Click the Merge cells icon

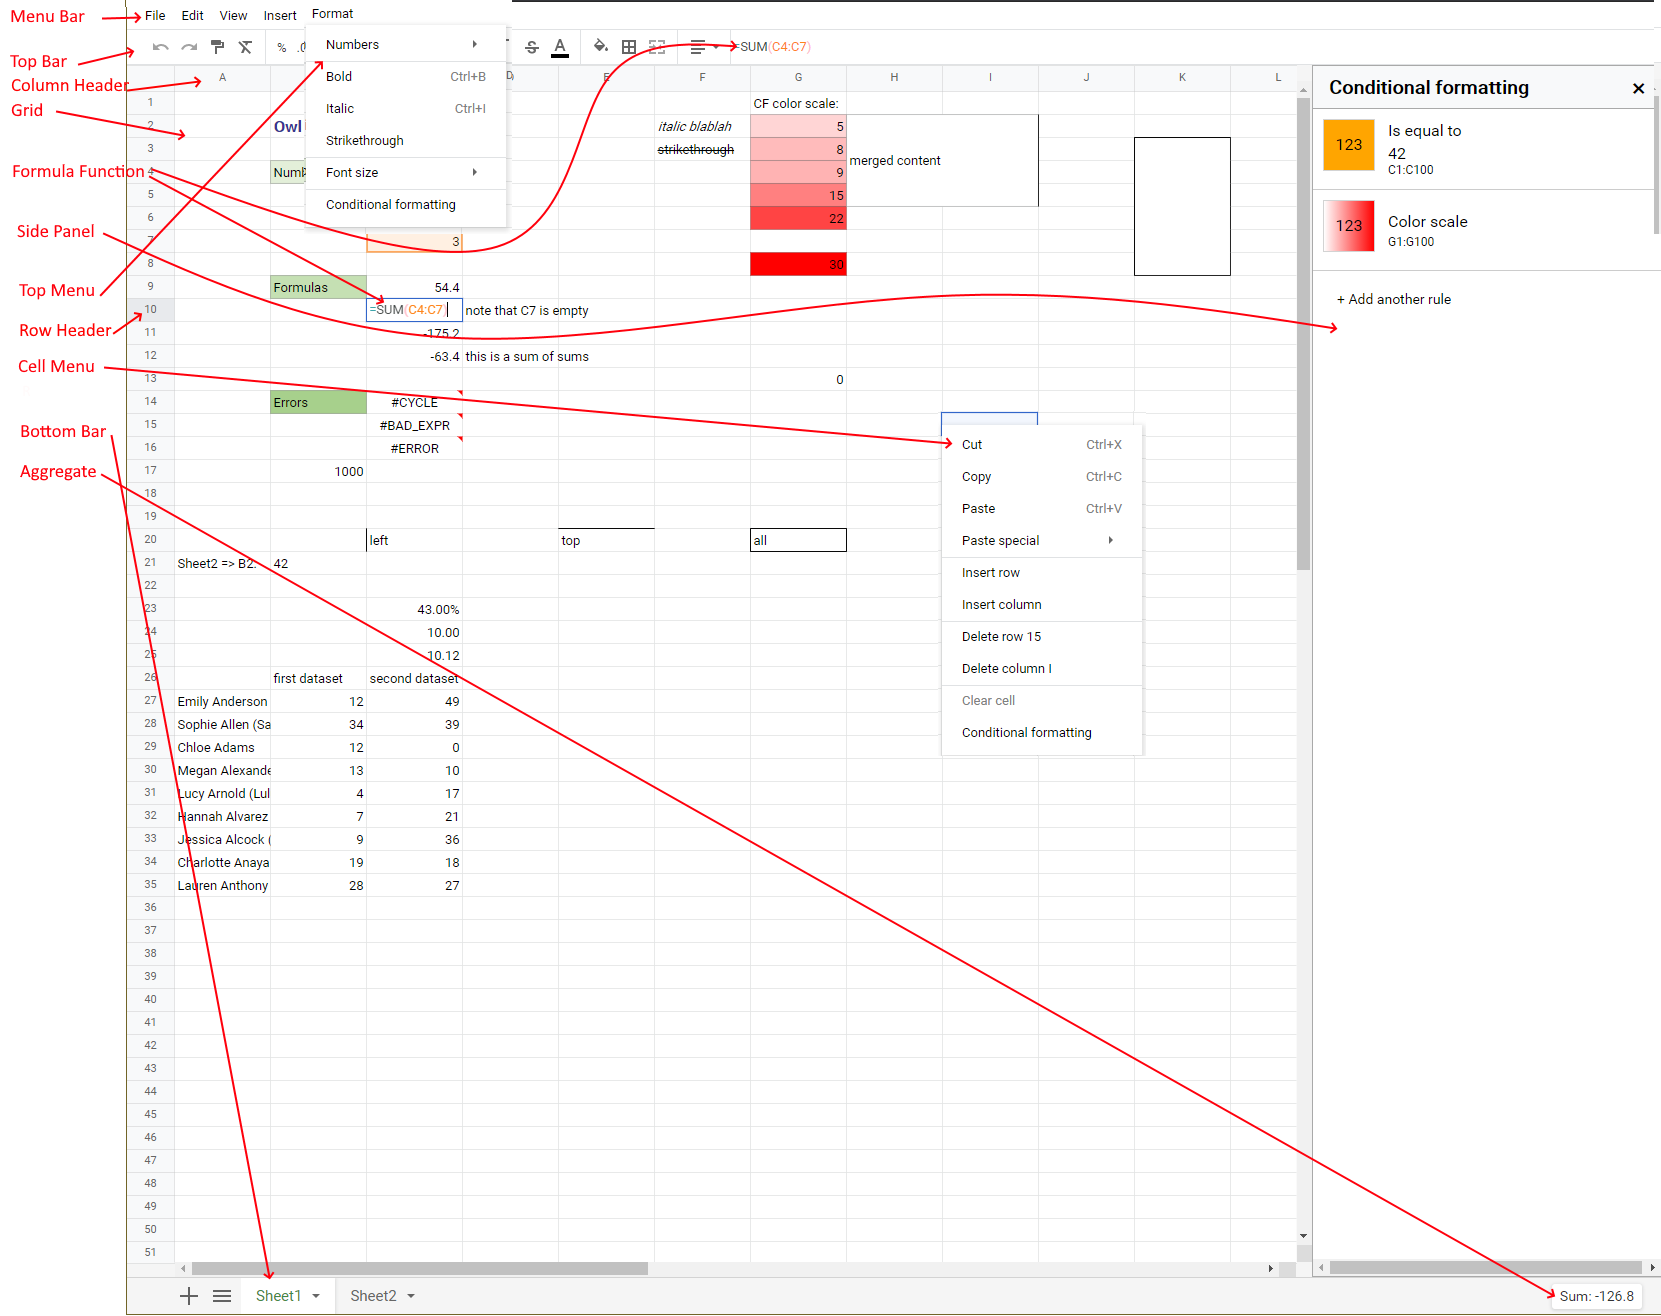[657, 47]
